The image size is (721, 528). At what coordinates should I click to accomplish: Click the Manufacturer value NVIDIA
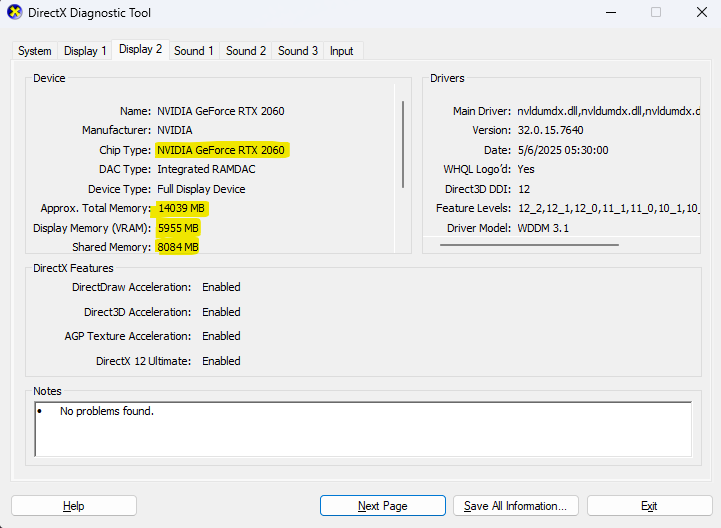175,130
